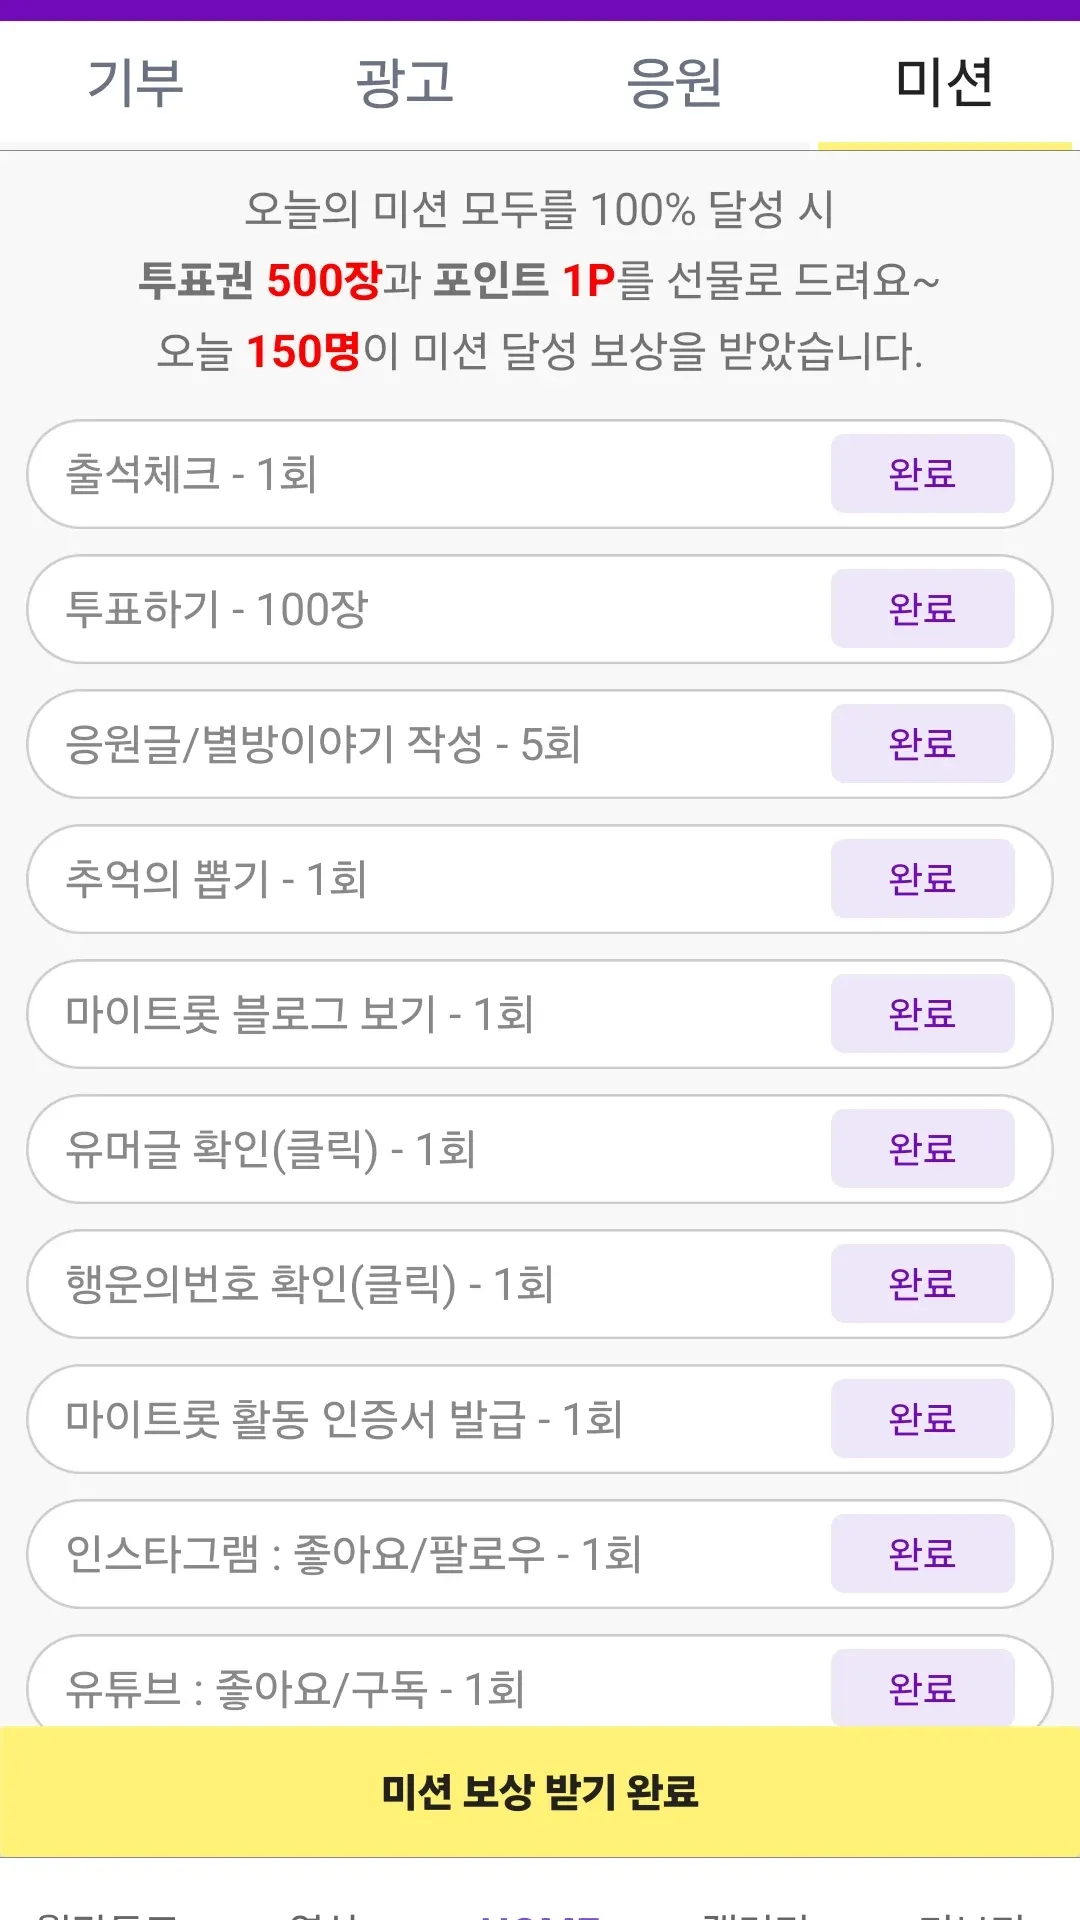Open the 출석체크 - 1회 mission row
This screenshot has height=1920, width=1080.
click(540, 474)
